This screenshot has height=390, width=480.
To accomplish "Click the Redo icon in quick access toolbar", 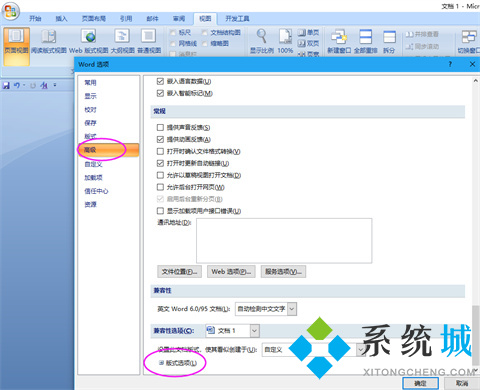I will point(33,86).
